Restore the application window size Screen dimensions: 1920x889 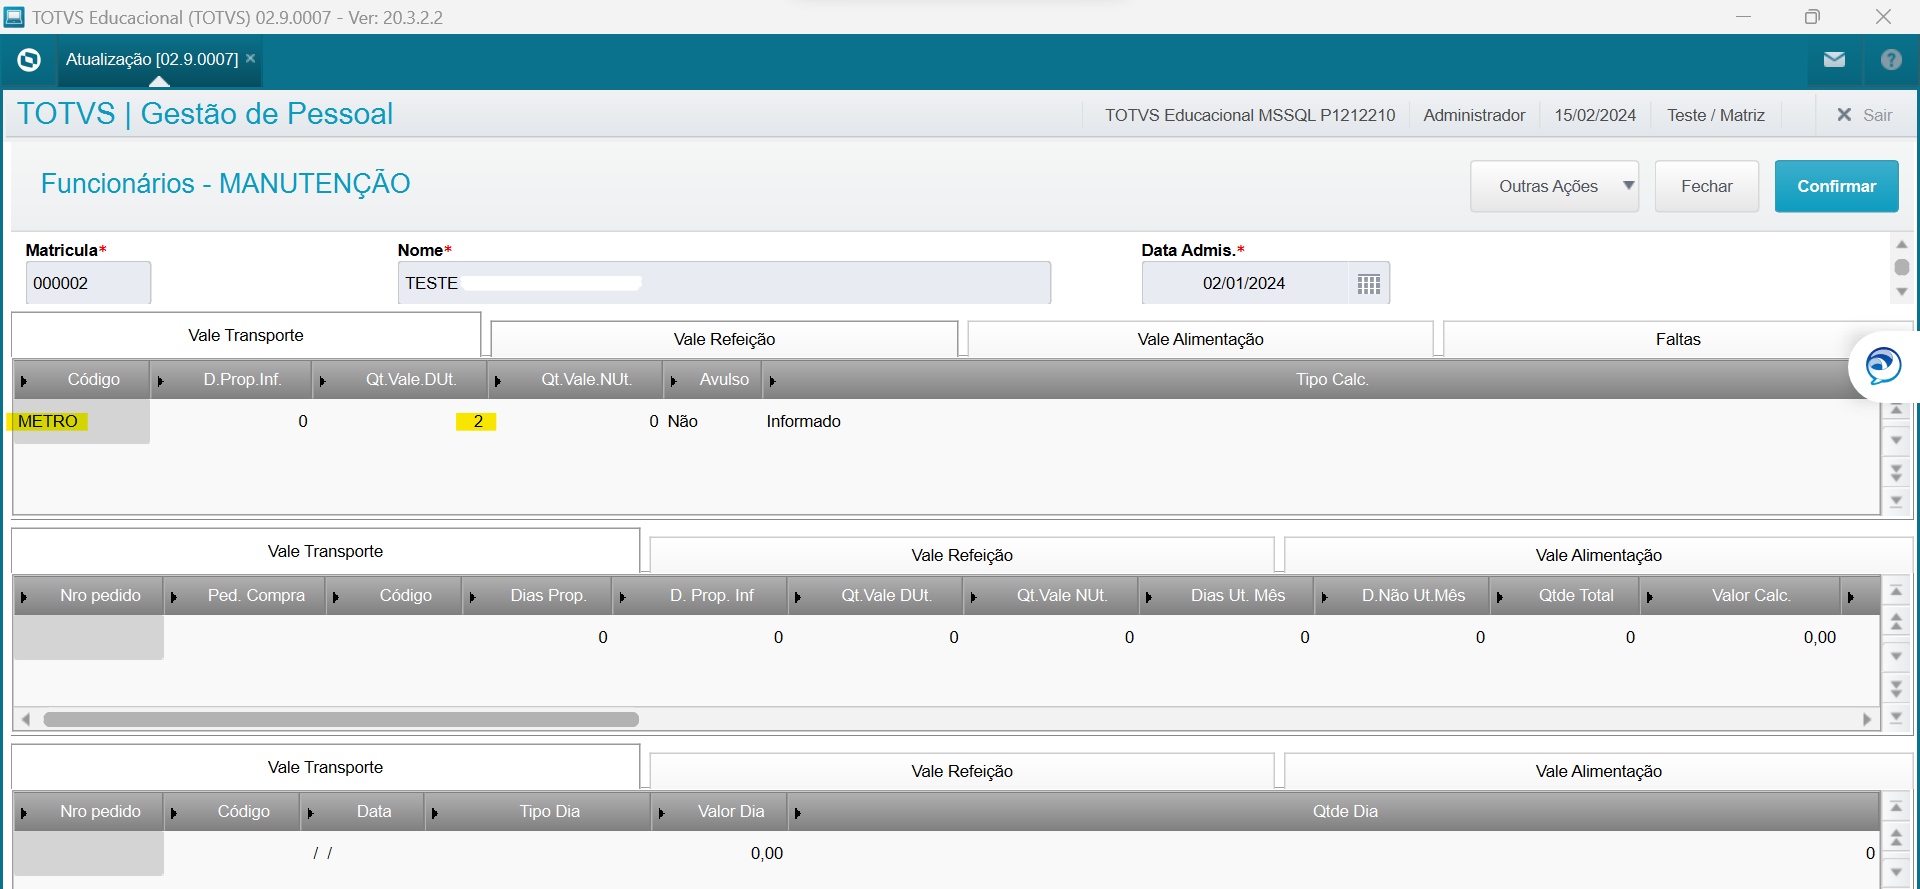(x=1812, y=17)
